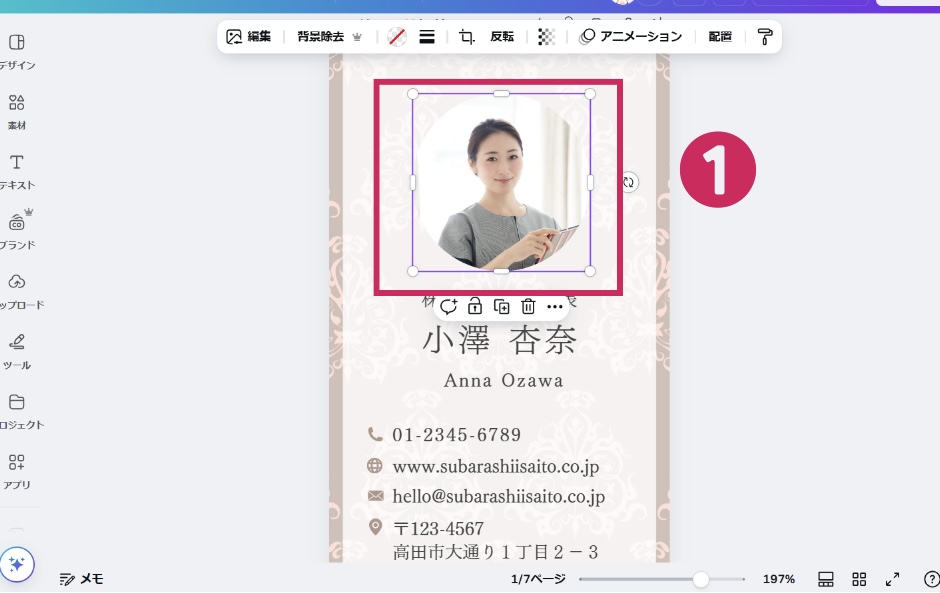Click the 編集 (Edit) image button
The width and height of the screenshot is (940, 593).
pos(249,37)
